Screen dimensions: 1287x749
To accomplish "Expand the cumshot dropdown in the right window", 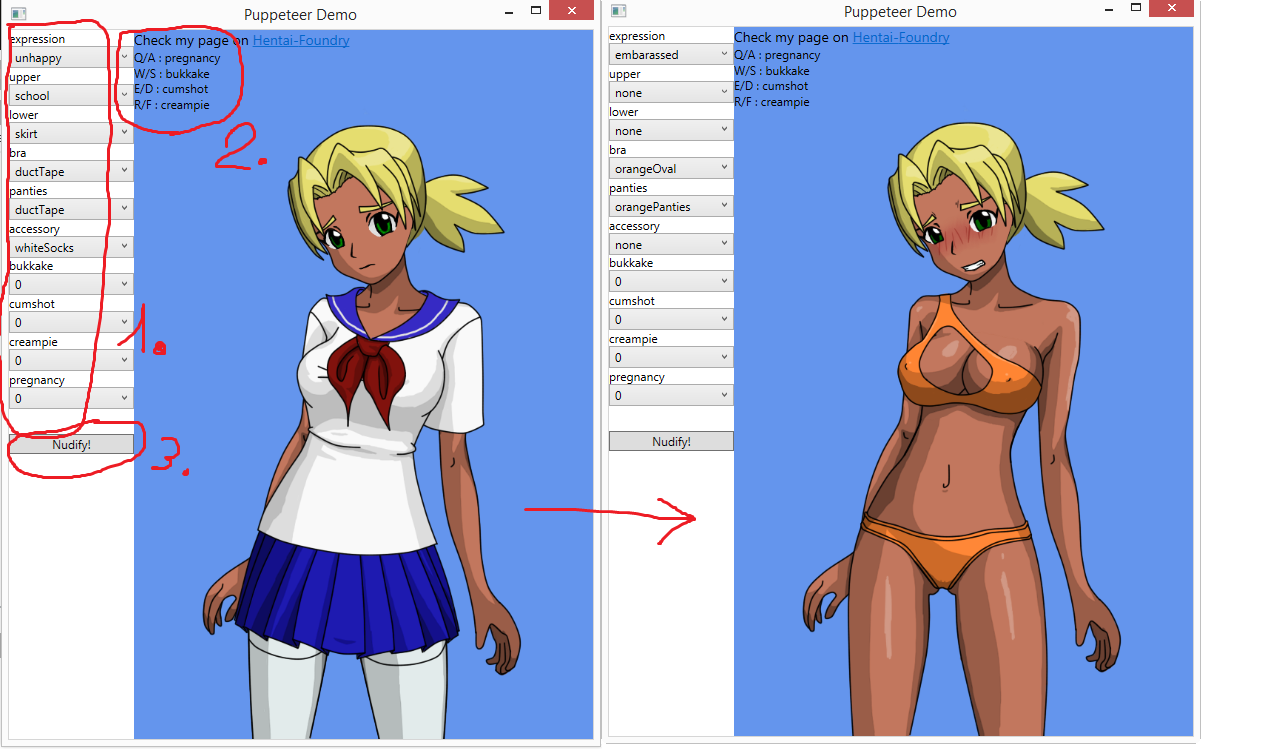I will click(671, 320).
